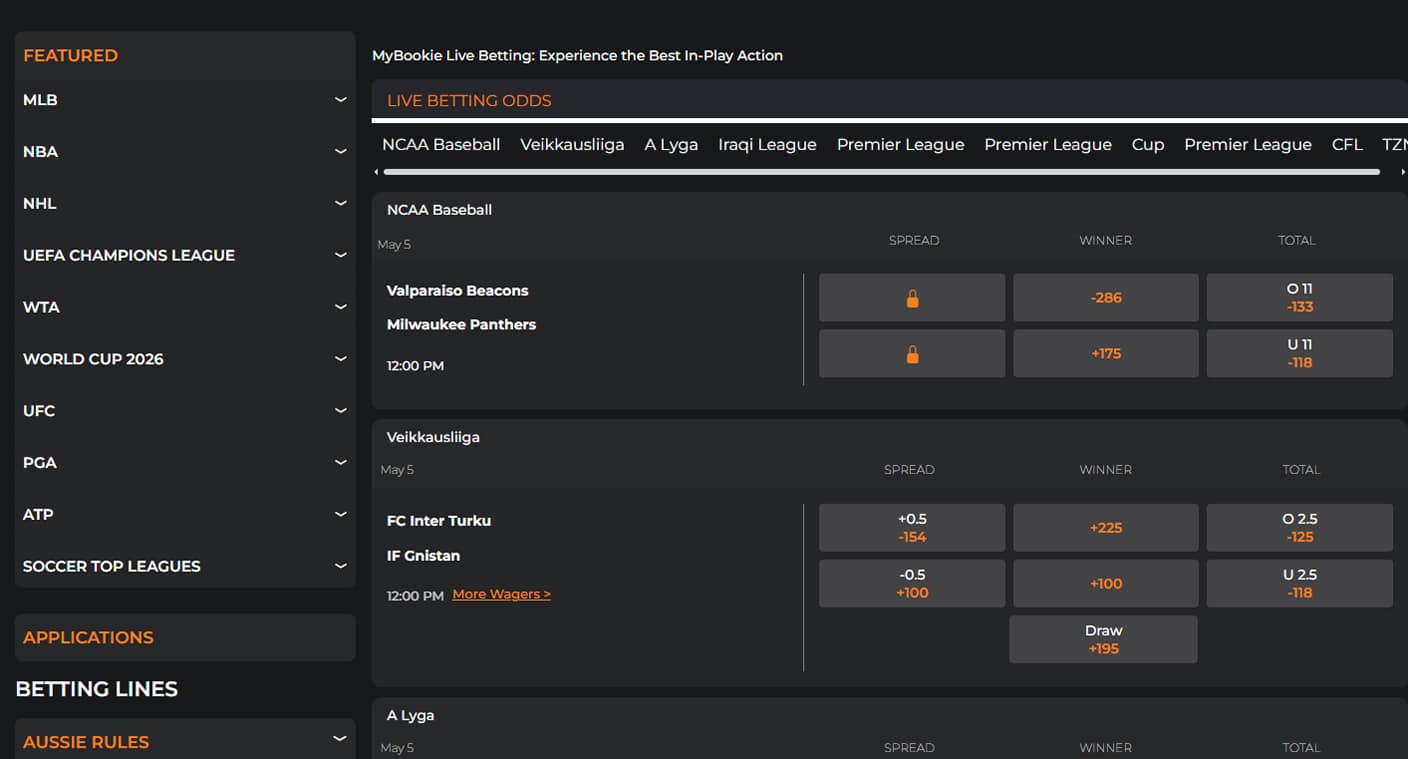Select the NCAA Baseball league tab

click(x=441, y=145)
